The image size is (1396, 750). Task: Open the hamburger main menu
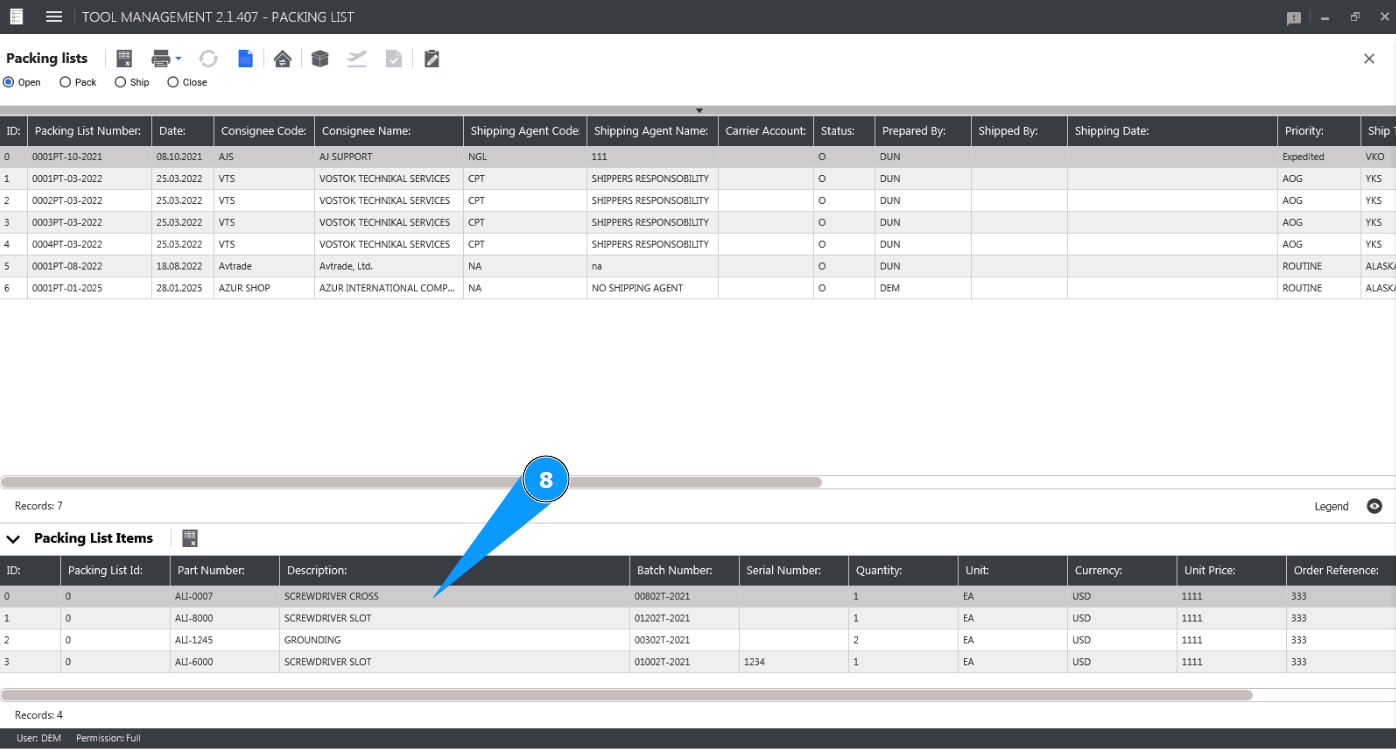pos(54,17)
